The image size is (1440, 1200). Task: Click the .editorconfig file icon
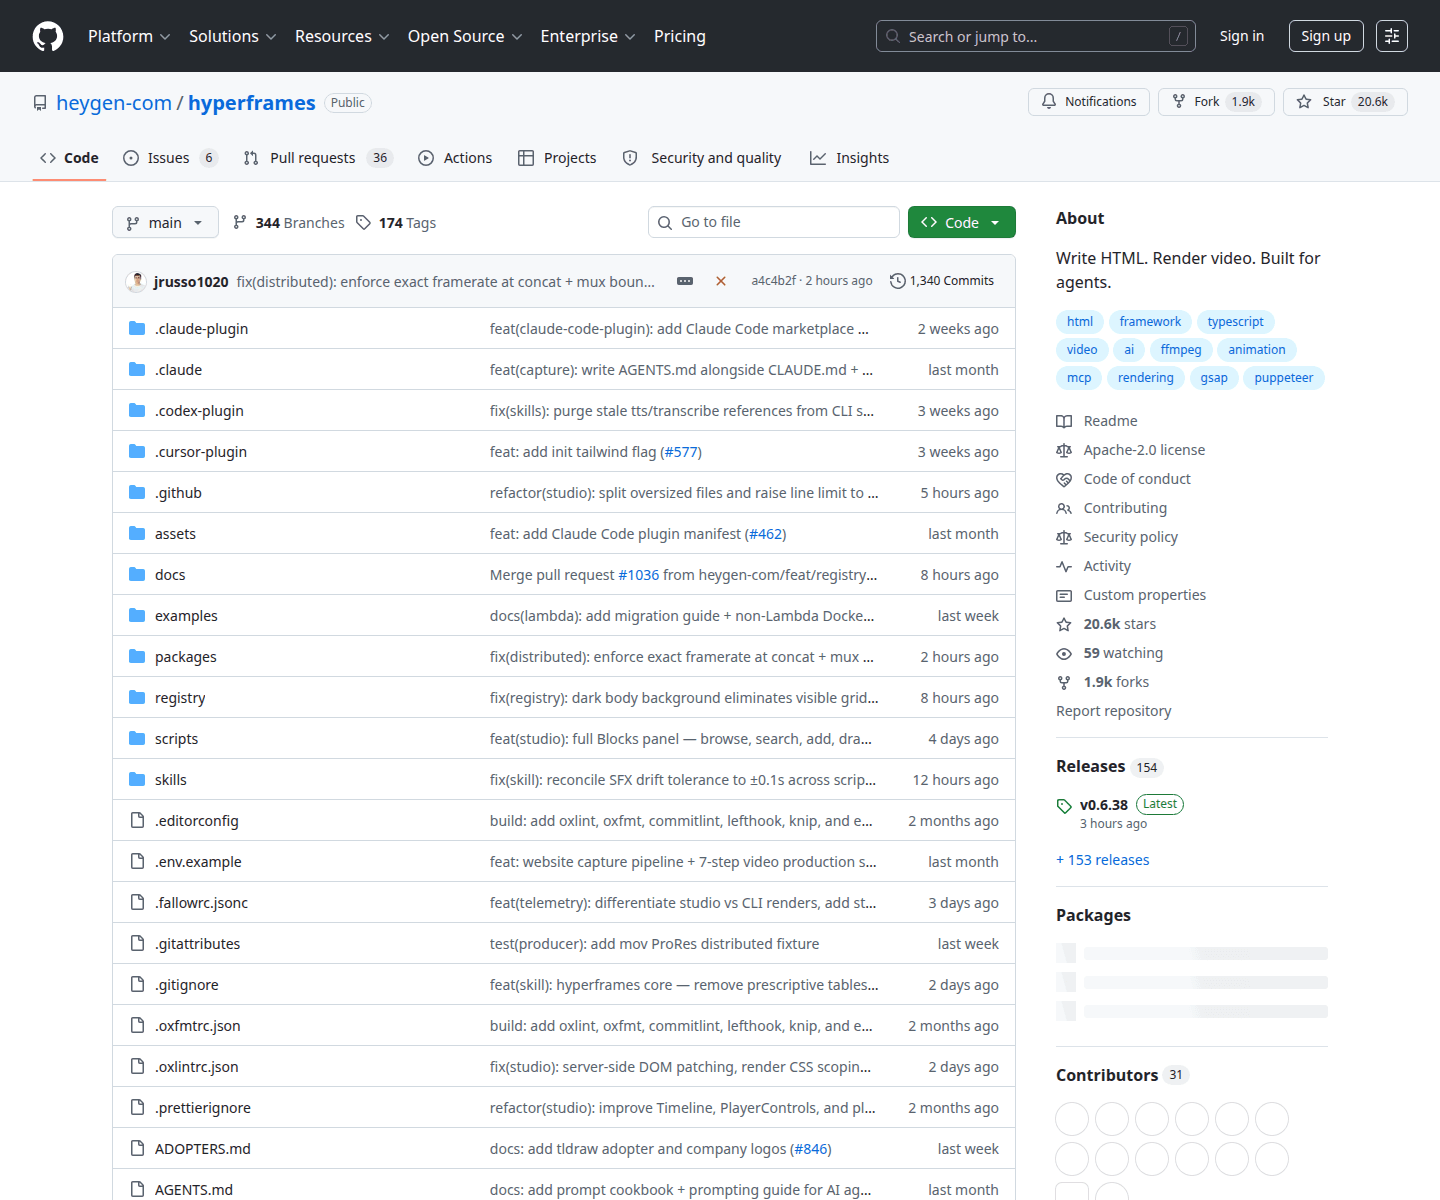137,820
